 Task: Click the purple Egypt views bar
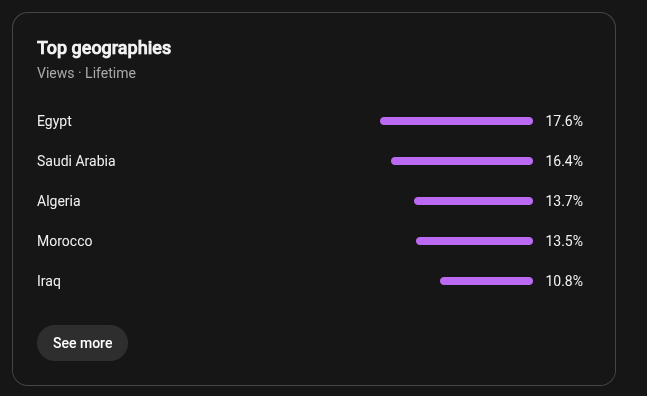(x=456, y=121)
